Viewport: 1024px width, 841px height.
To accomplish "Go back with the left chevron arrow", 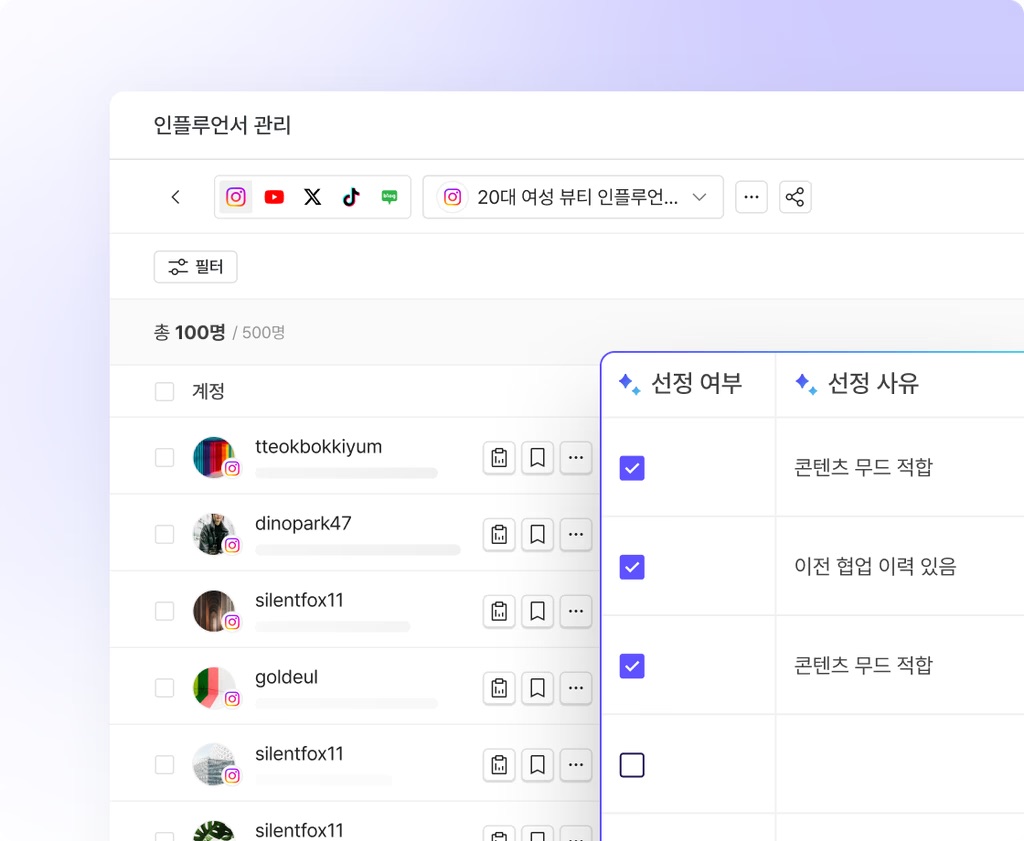I will click(x=175, y=197).
